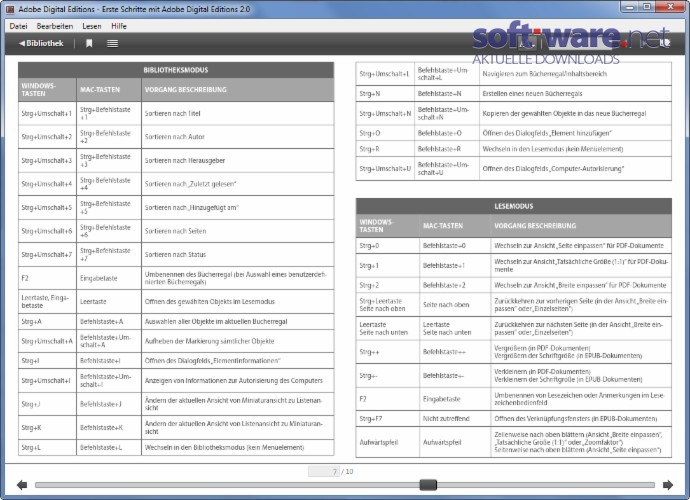
Task: Click the bookmark icon in toolbar
Action: coord(89,43)
